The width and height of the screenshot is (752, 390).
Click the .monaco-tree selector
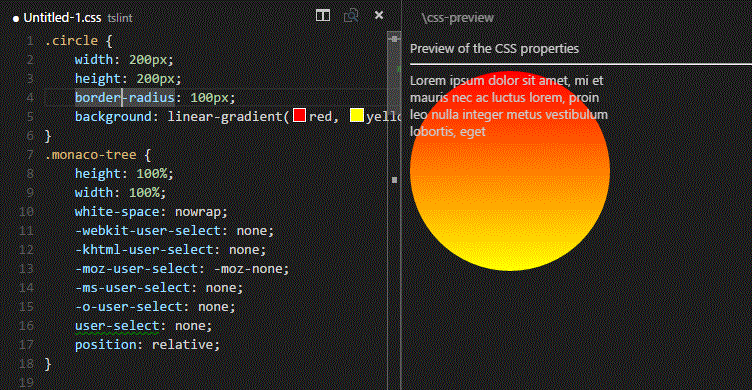[91, 155]
